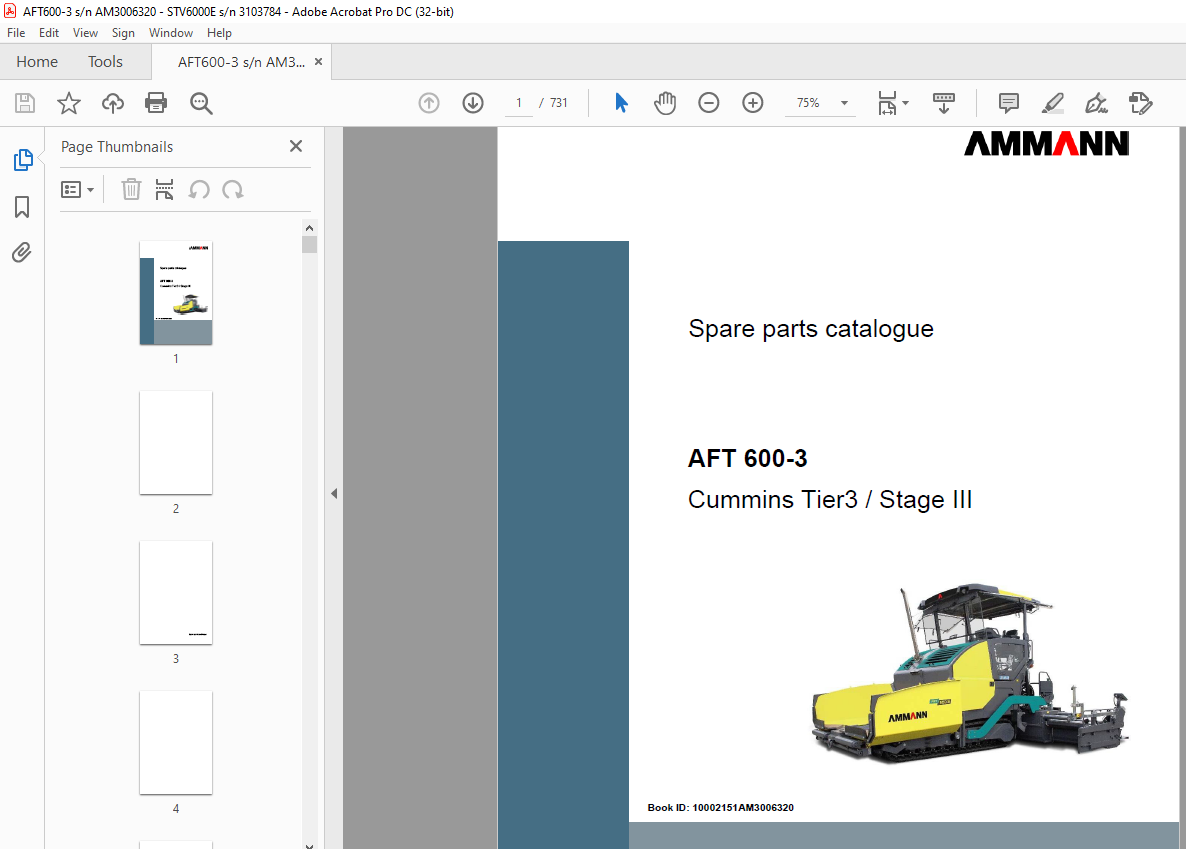Activate the Selection arrow tool
The height and width of the screenshot is (849, 1186).
[x=621, y=103]
